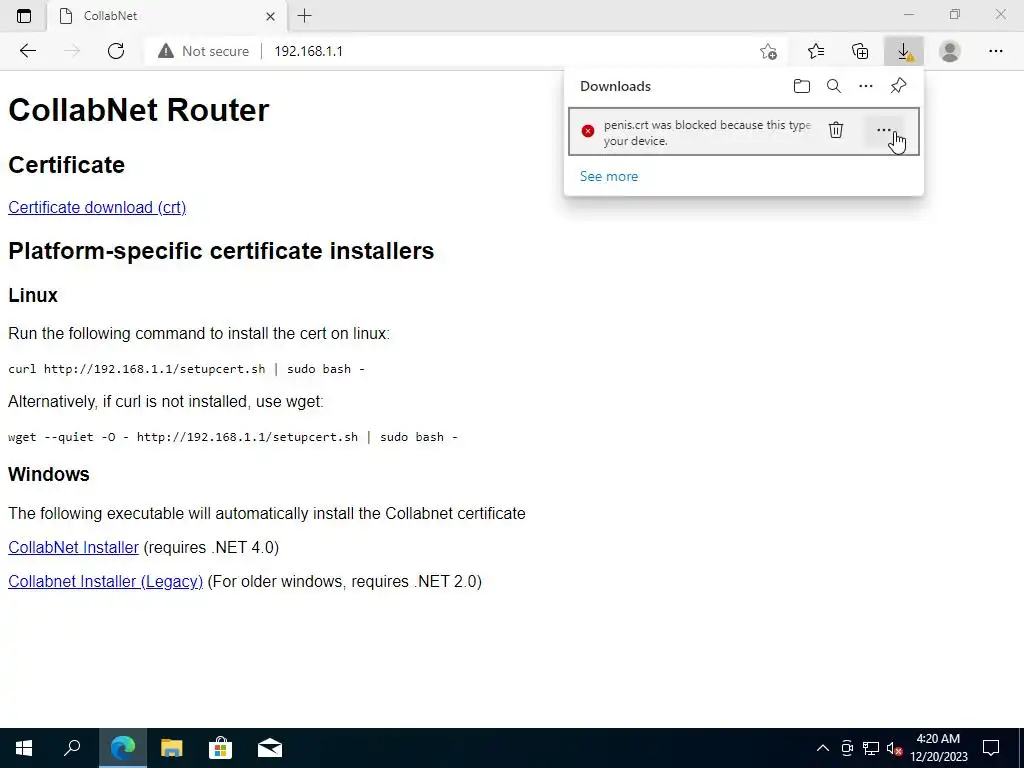Image resolution: width=1024 pixels, height=768 pixels.
Task: Open the Collabnet Installer (Legacy) link
Action: pos(105,581)
